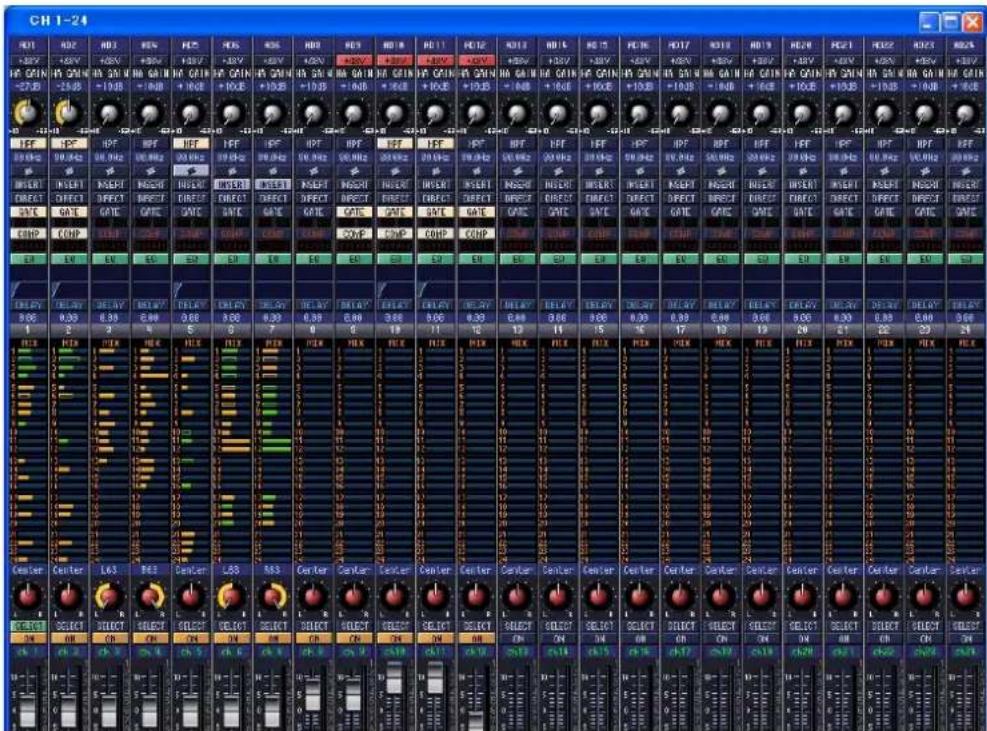Open the AD1 input patch selector
Image resolution: width=987 pixels, height=731 pixels.
28,45
